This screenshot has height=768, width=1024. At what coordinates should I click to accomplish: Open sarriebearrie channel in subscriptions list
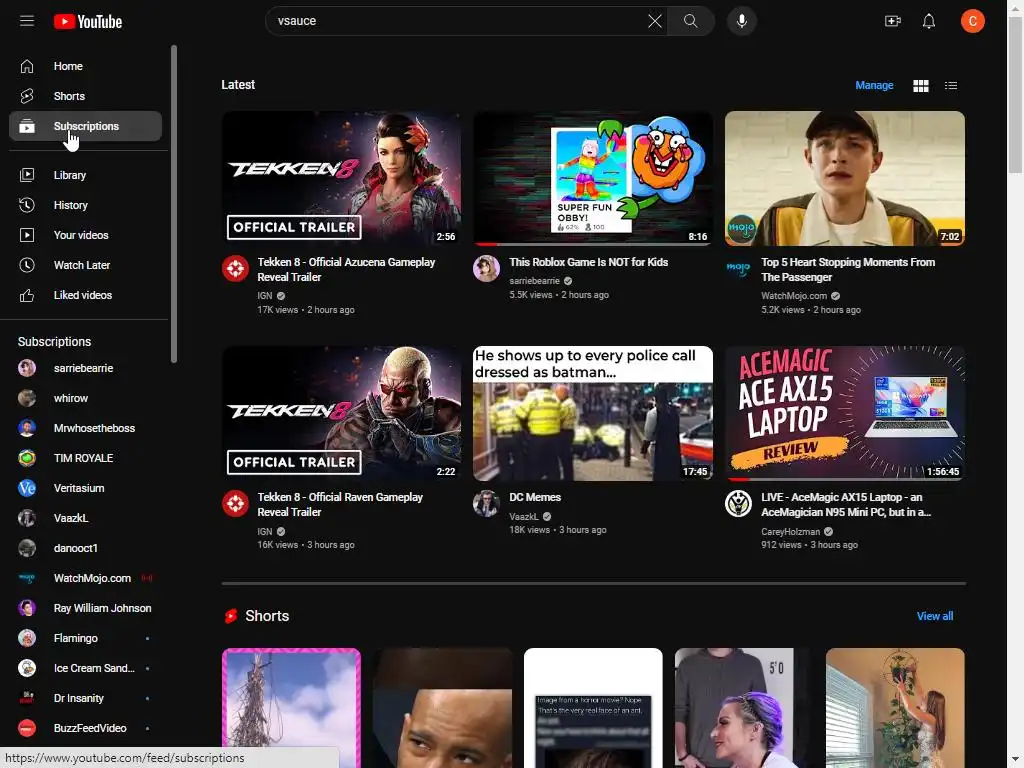[x=86, y=368]
